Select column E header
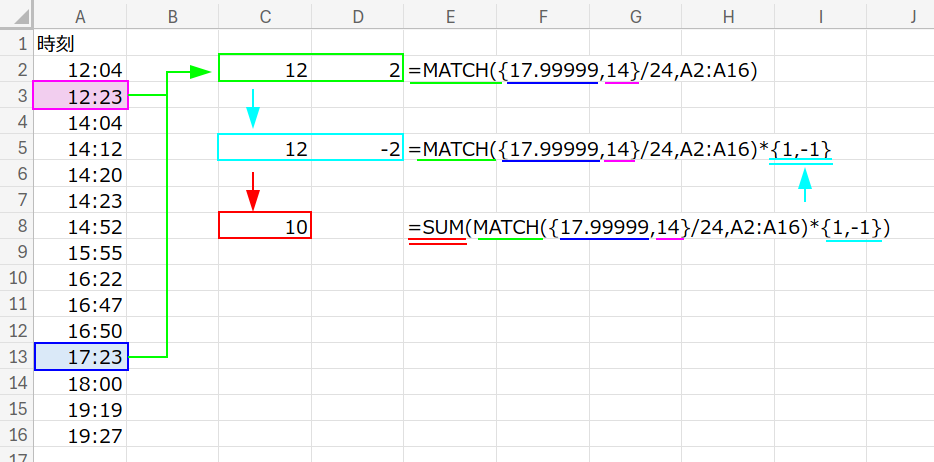The width and height of the screenshot is (934, 462). [x=450, y=16]
